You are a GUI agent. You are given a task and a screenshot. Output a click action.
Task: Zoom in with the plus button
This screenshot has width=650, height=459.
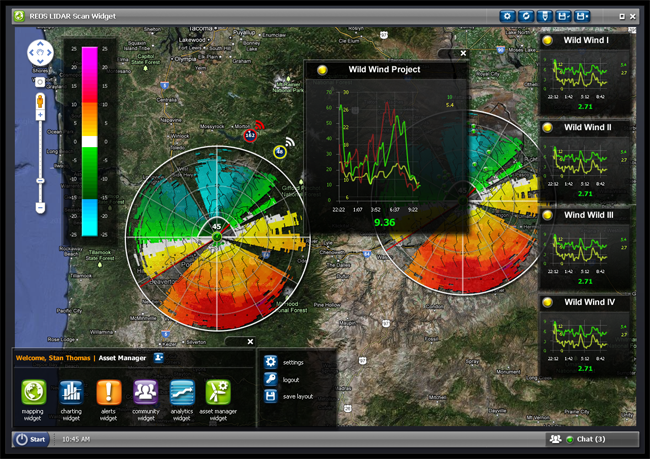[x=40, y=115]
